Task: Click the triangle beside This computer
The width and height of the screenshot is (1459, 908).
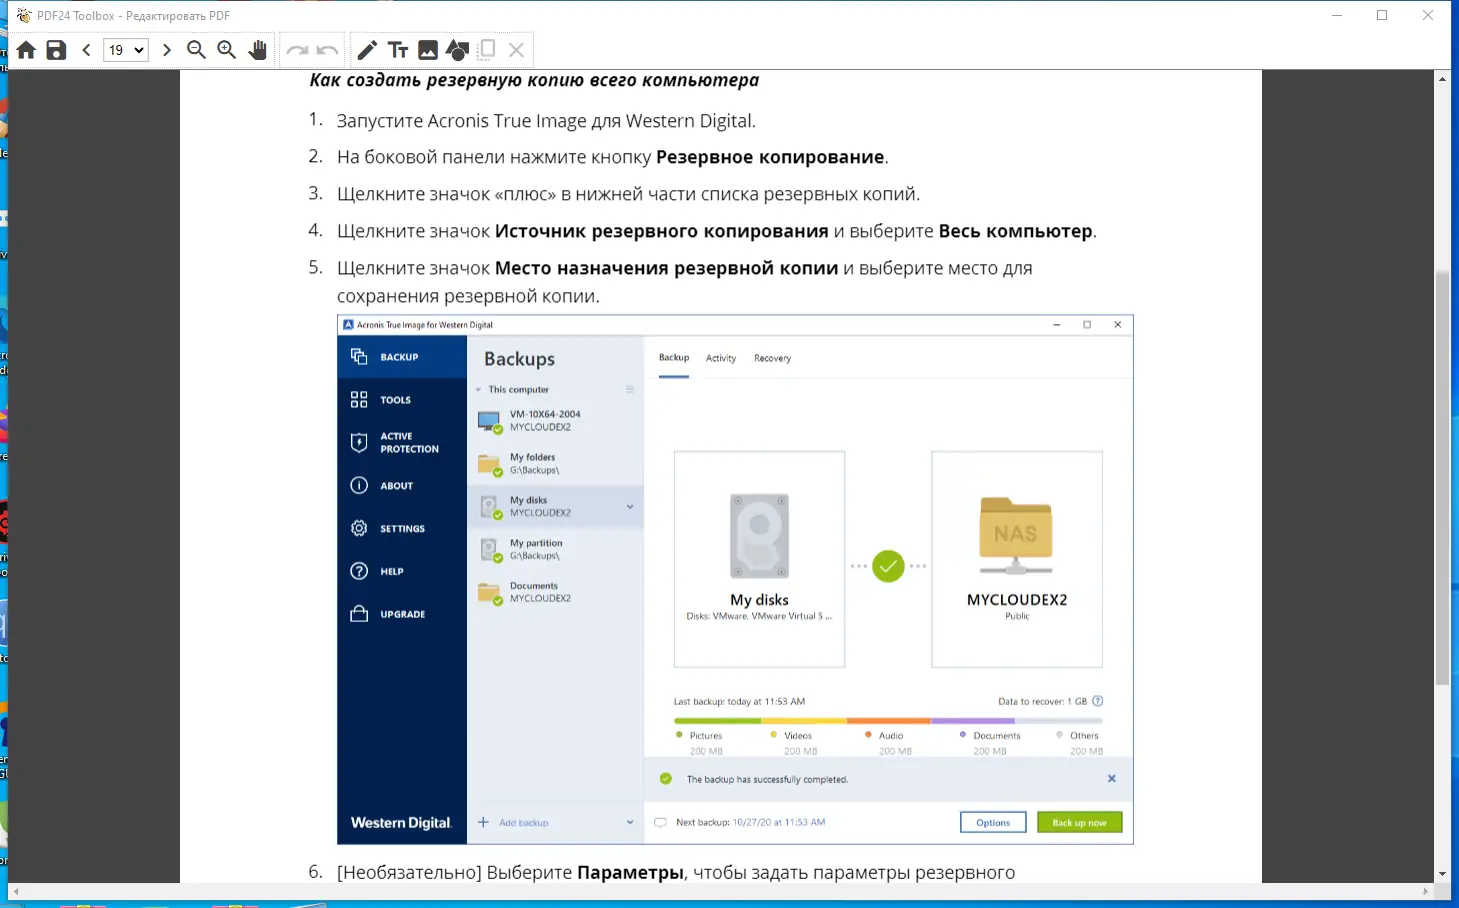Action: click(x=479, y=390)
